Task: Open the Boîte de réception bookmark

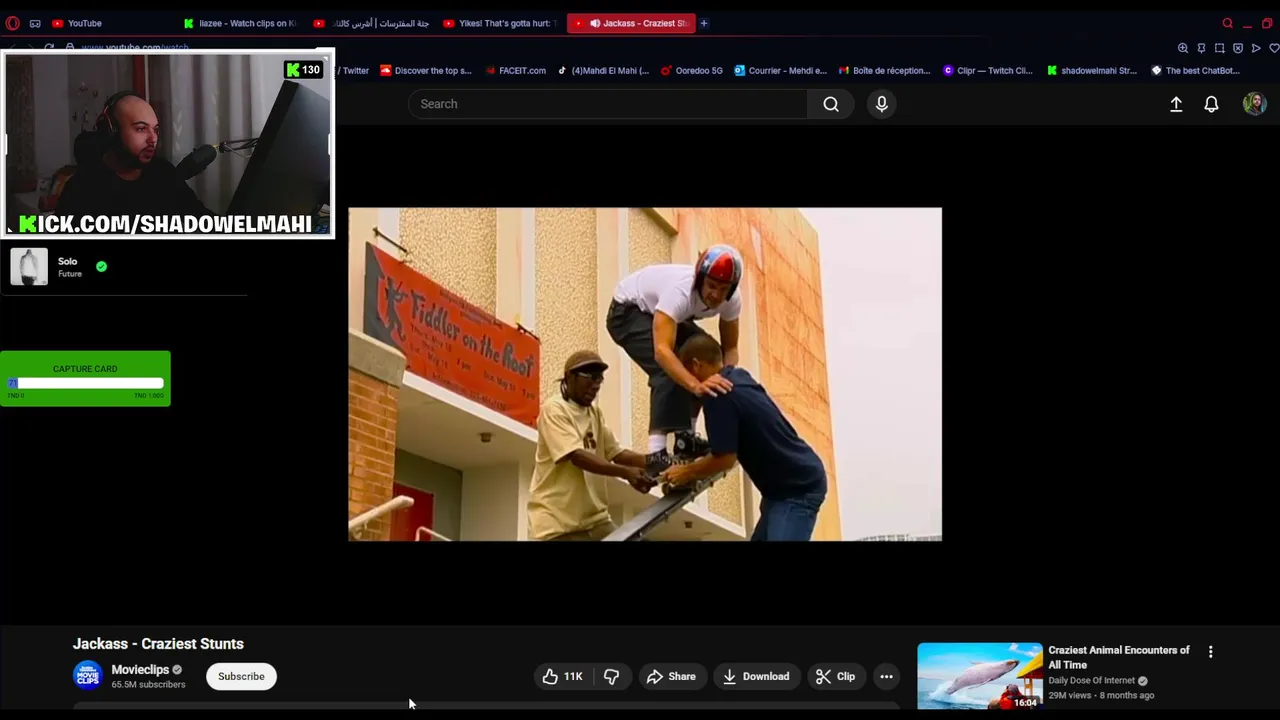Action: click(x=884, y=71)
